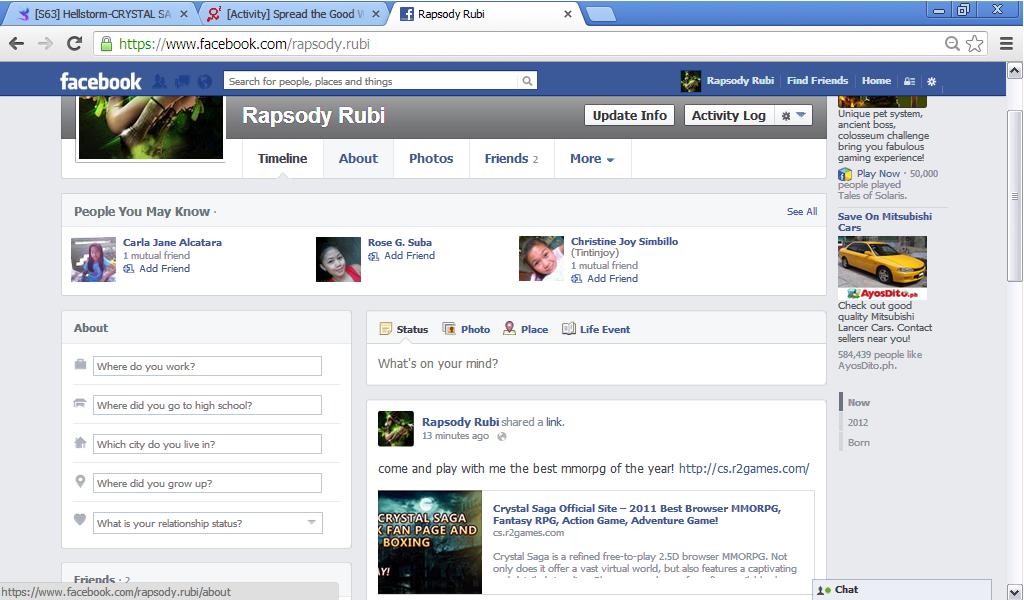Click the search magnifier icon
The height and width of the screenshot is (600, 1024).
point(527,82)
